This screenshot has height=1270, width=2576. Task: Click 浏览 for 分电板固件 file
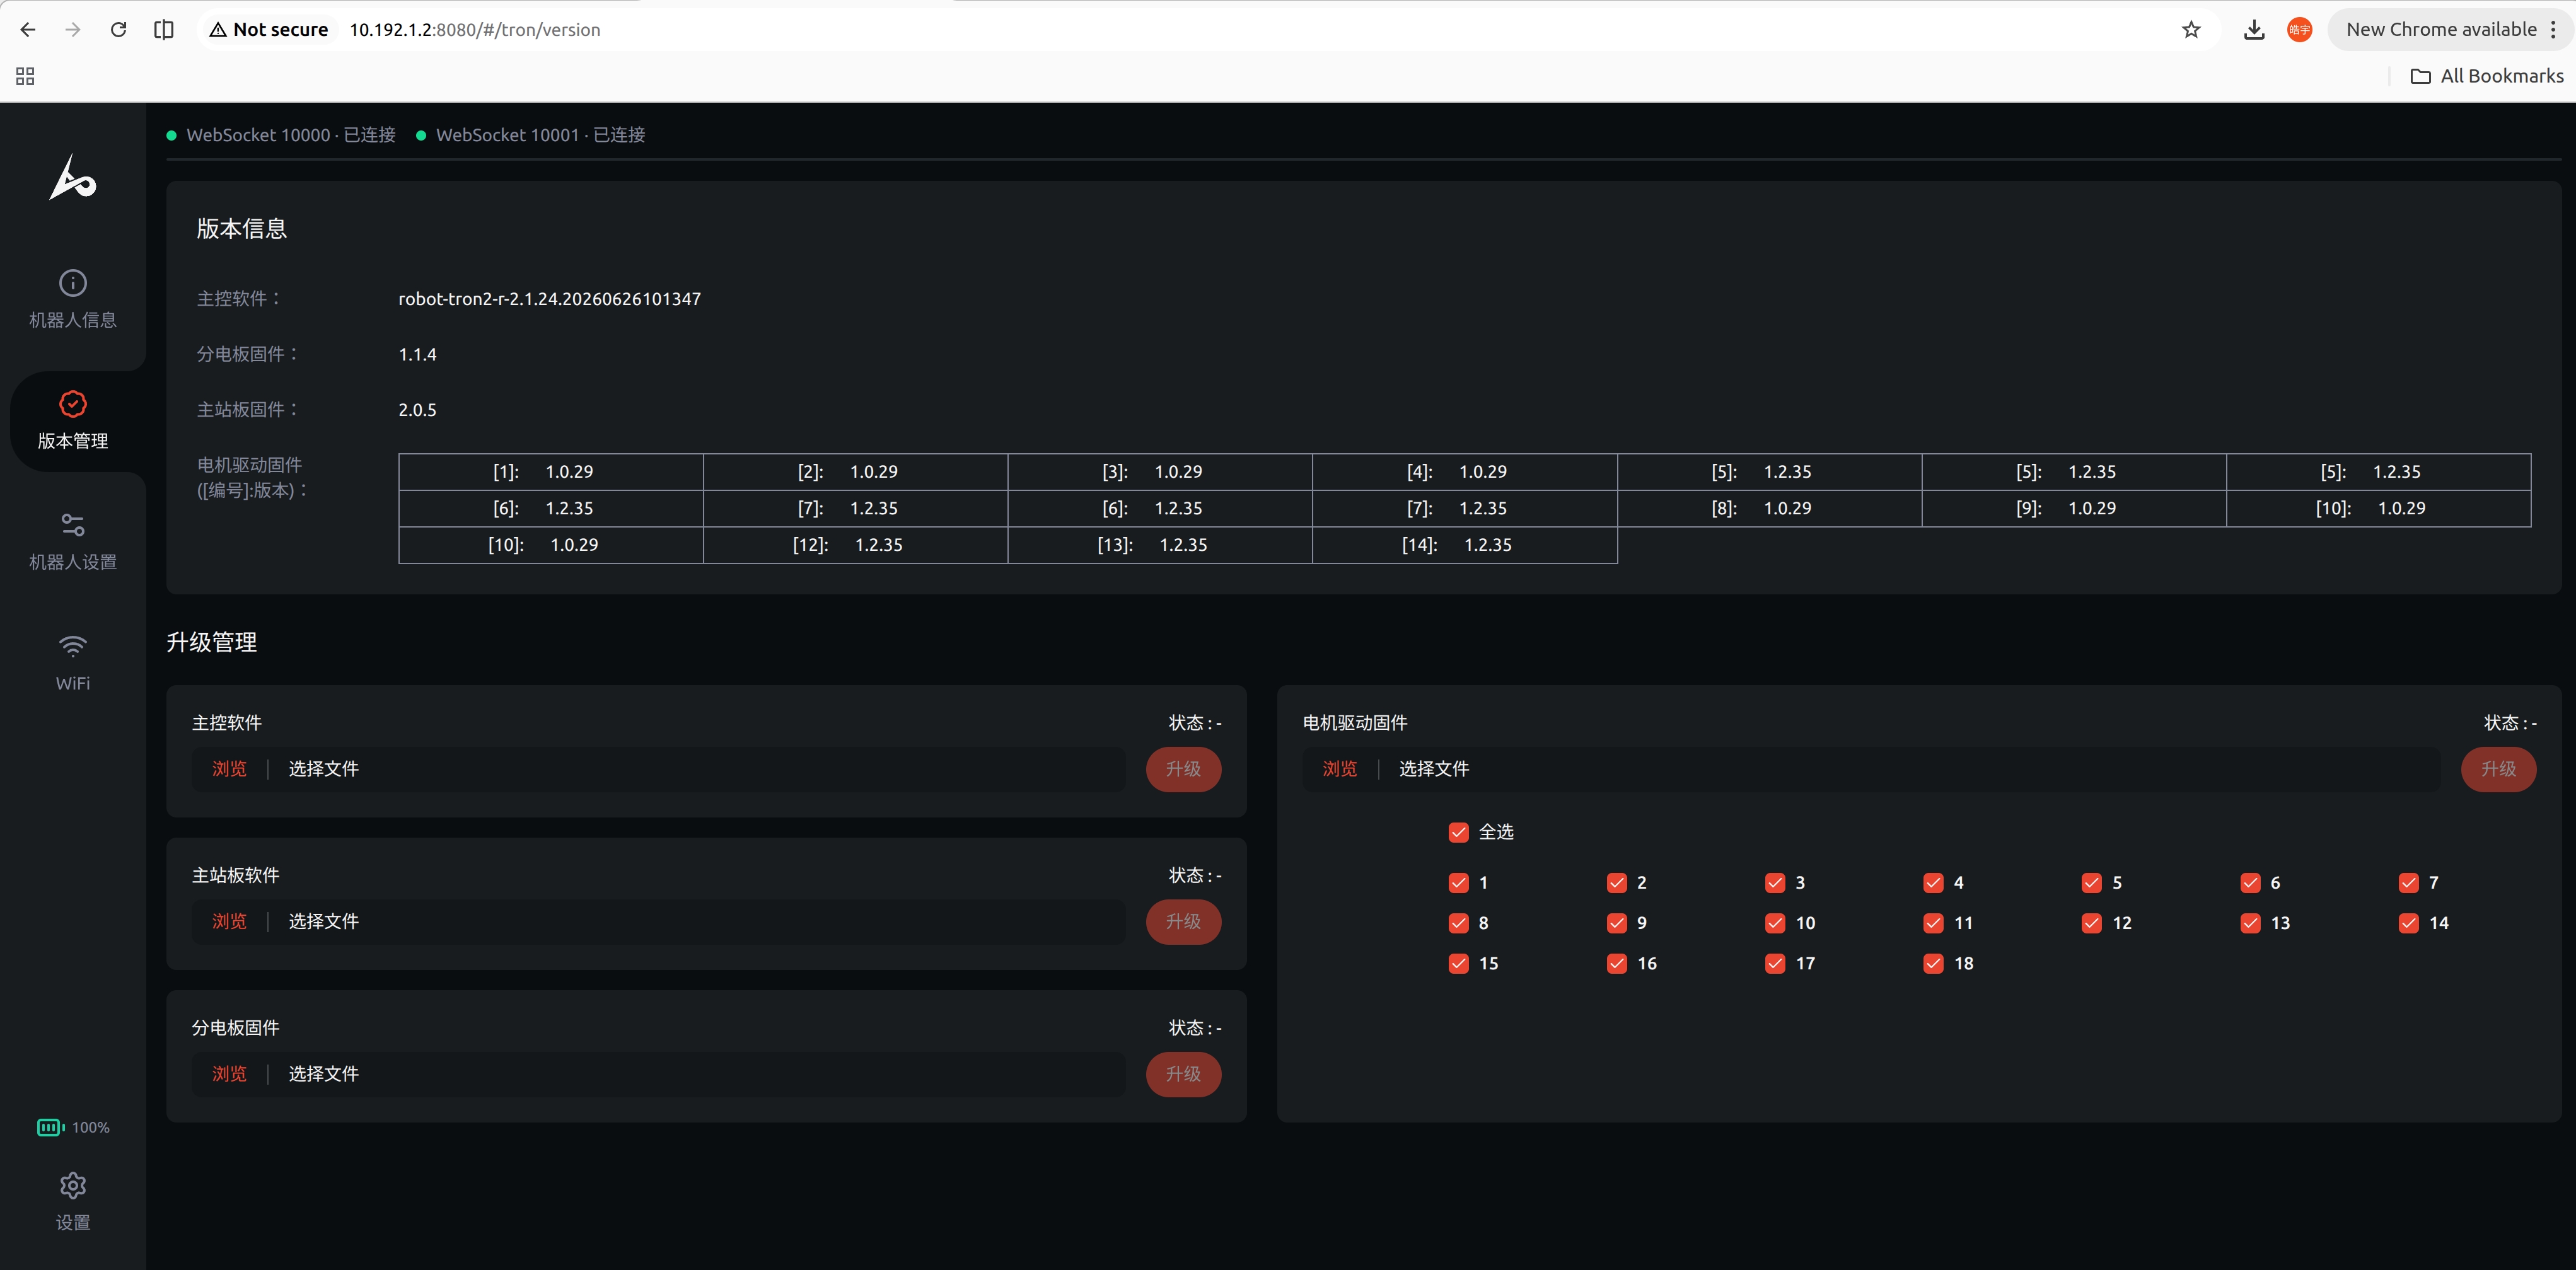tap(229, 1074)
